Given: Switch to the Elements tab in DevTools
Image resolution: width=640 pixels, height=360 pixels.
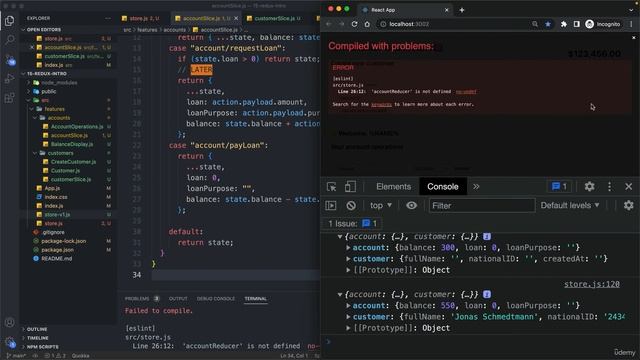Looking at the screenshot, I should tap(393, 187).
